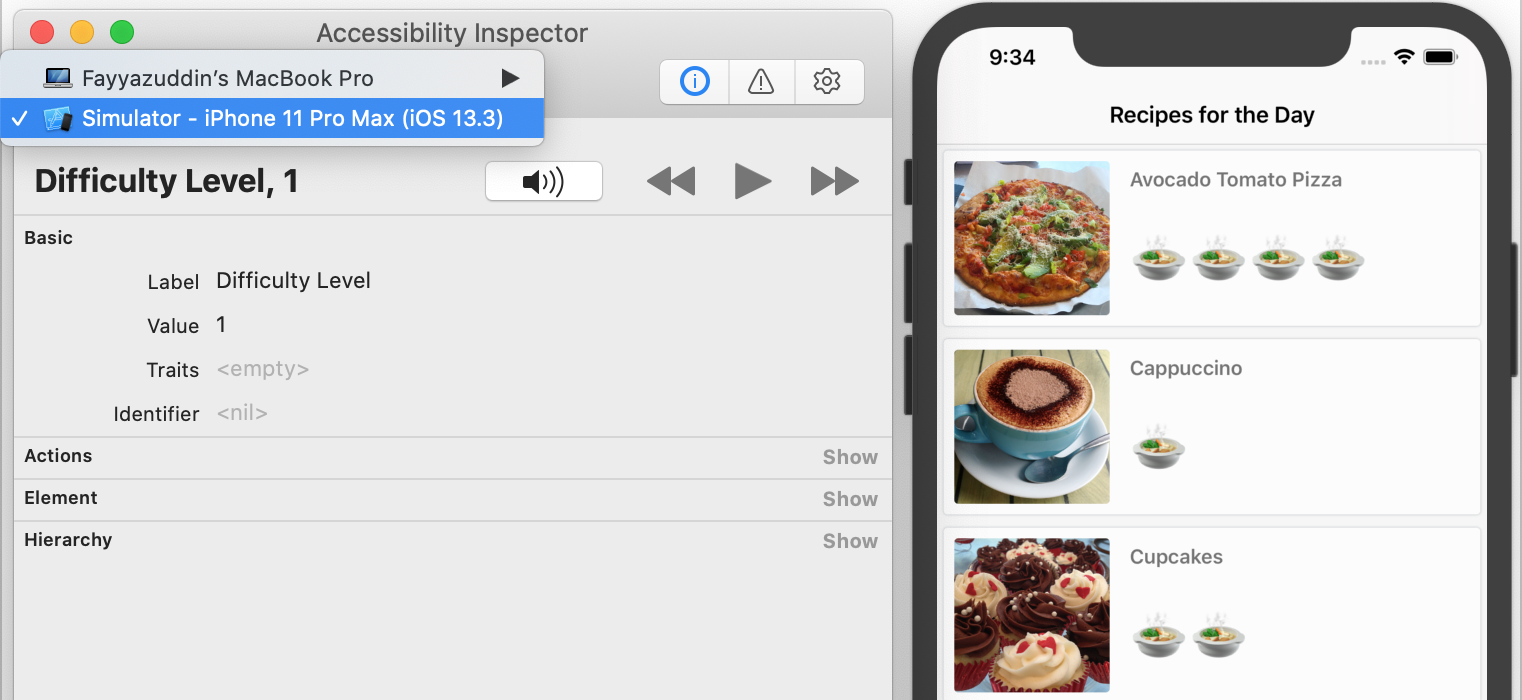Click the Wi-Fi icon in simulator status bar
1522x700 pixels.
[x=1404, y=57]
